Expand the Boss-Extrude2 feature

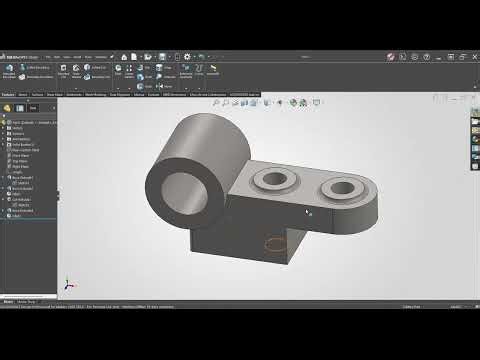pyautogui.click(x=3, y=188)
